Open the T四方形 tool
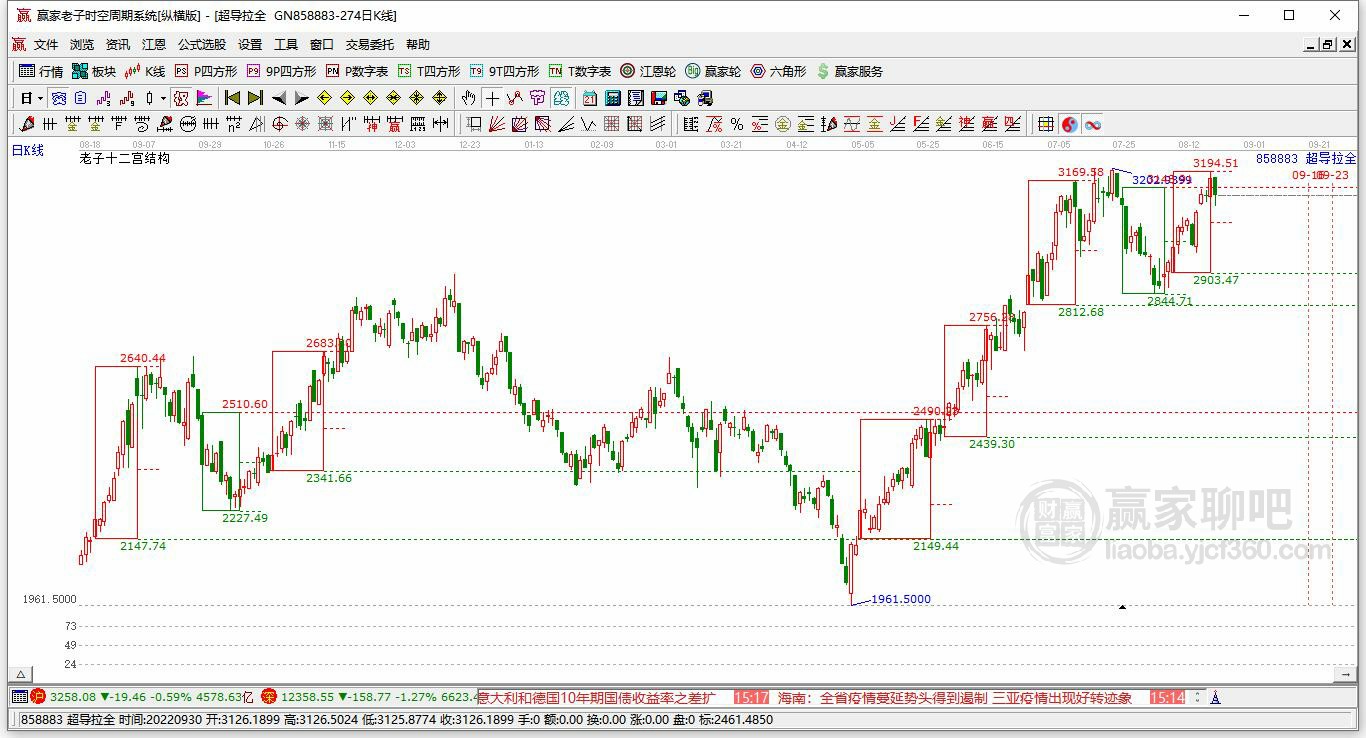 coord(429,71)
